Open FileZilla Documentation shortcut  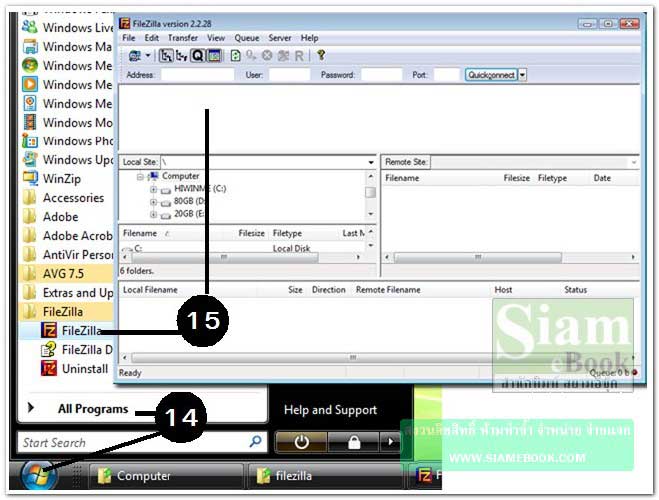click(x=76, y=350)
